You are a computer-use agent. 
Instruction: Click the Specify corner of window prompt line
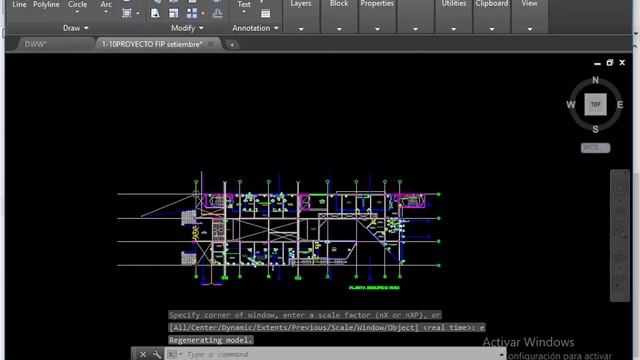pyautogui.click(x=305, y=315)
